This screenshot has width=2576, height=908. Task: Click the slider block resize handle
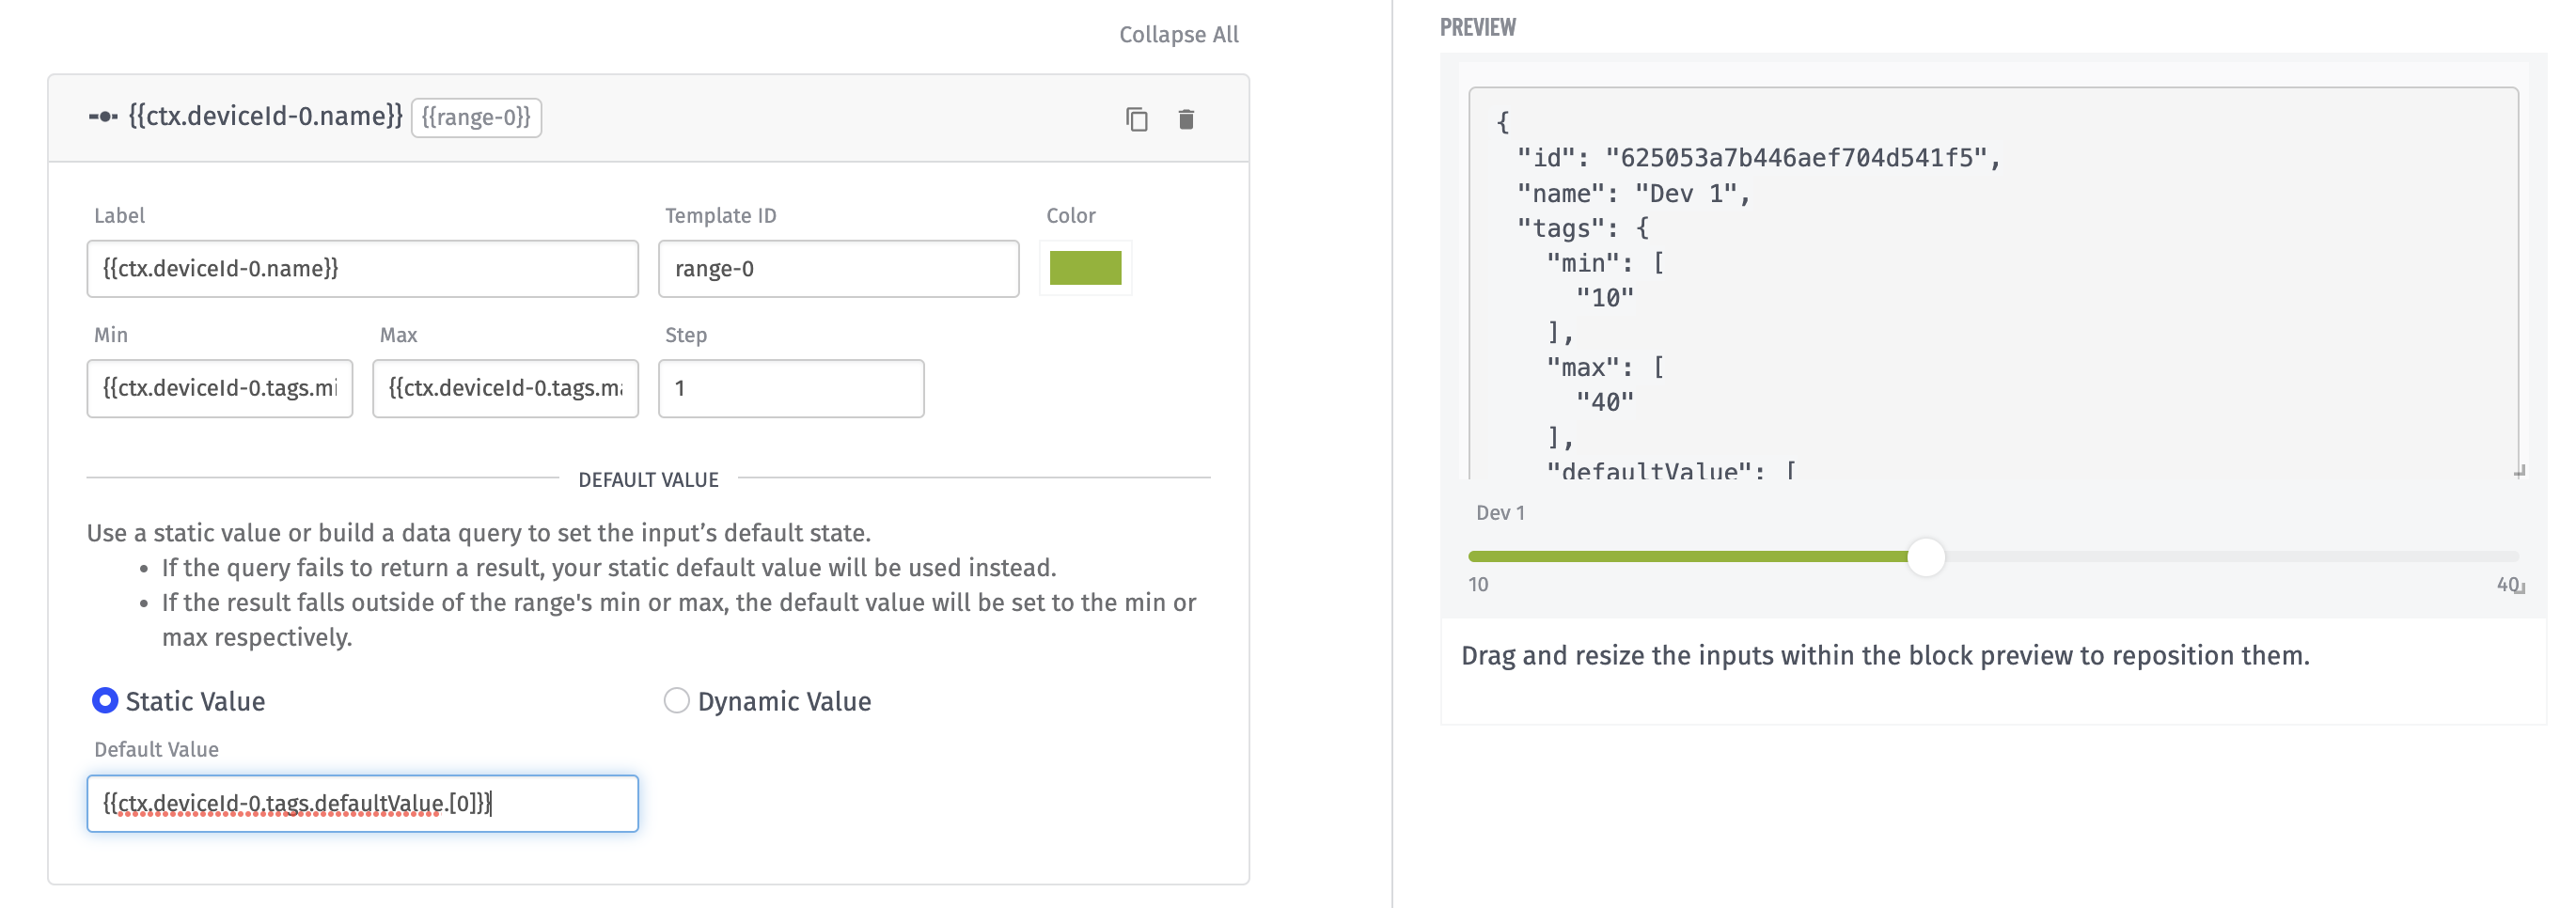click(x=2519, y=588)
